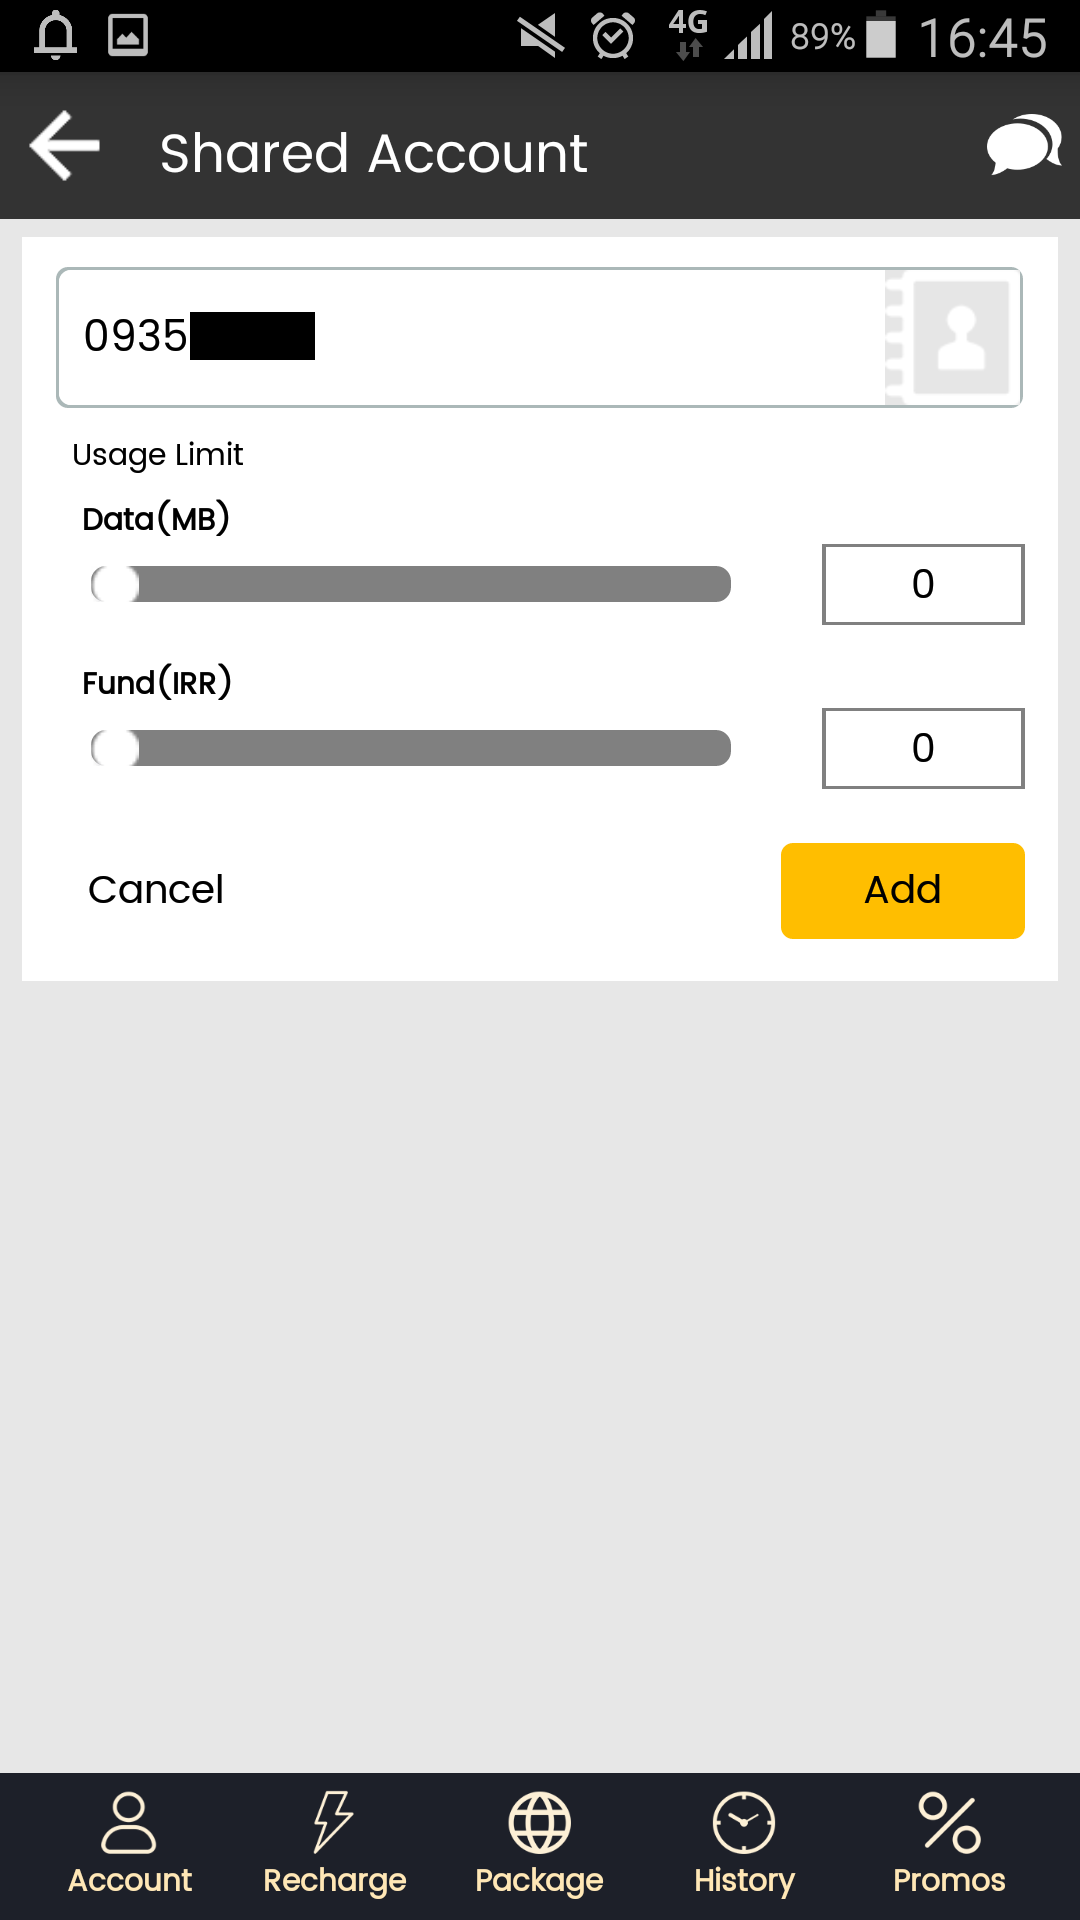This screenshot has width=1080, height=1920.
Task: Go to Recharge tab
Action: click(x=334, y=1844)
